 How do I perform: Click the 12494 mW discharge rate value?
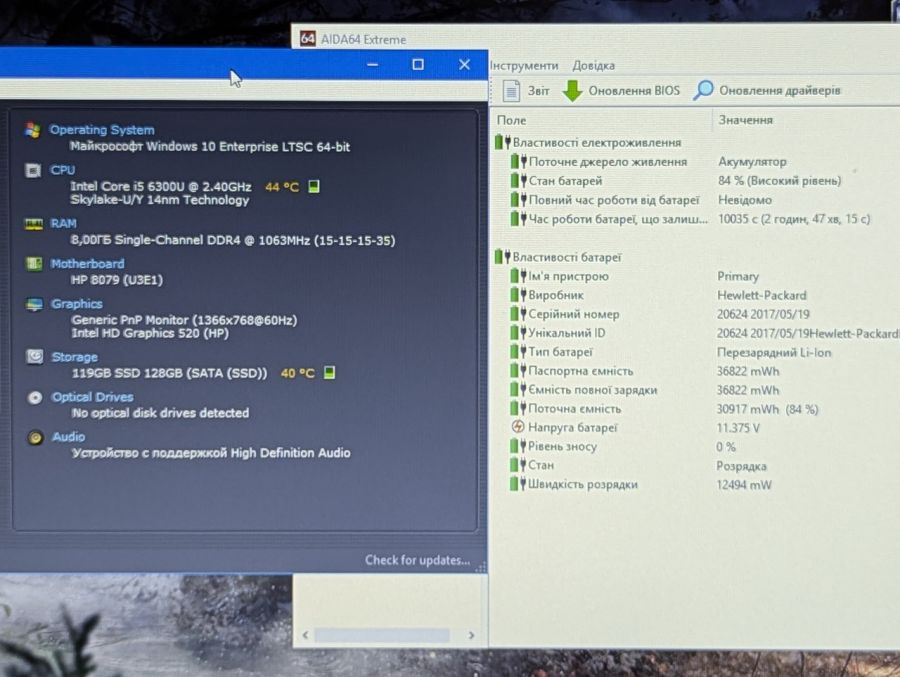pos(744,485)
